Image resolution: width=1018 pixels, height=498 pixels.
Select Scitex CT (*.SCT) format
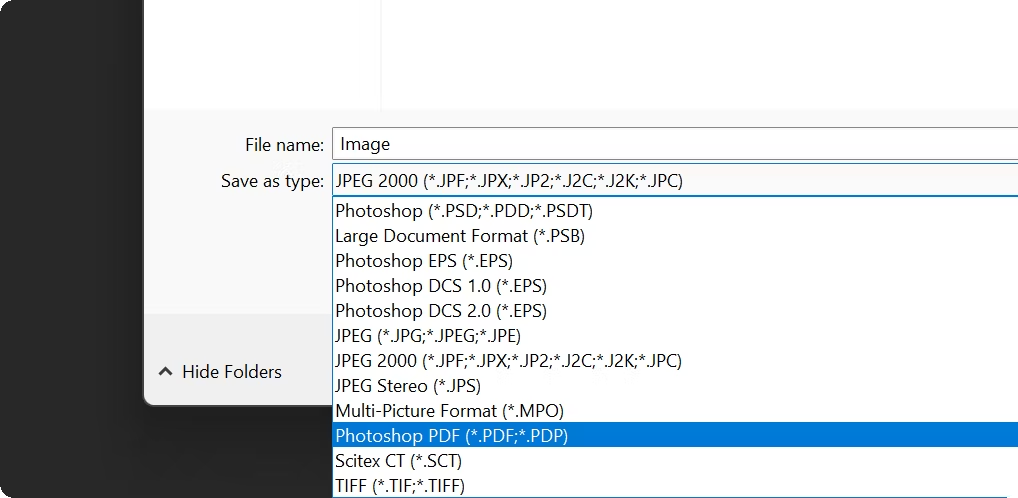pyautogui.click(x=675, y=461)
